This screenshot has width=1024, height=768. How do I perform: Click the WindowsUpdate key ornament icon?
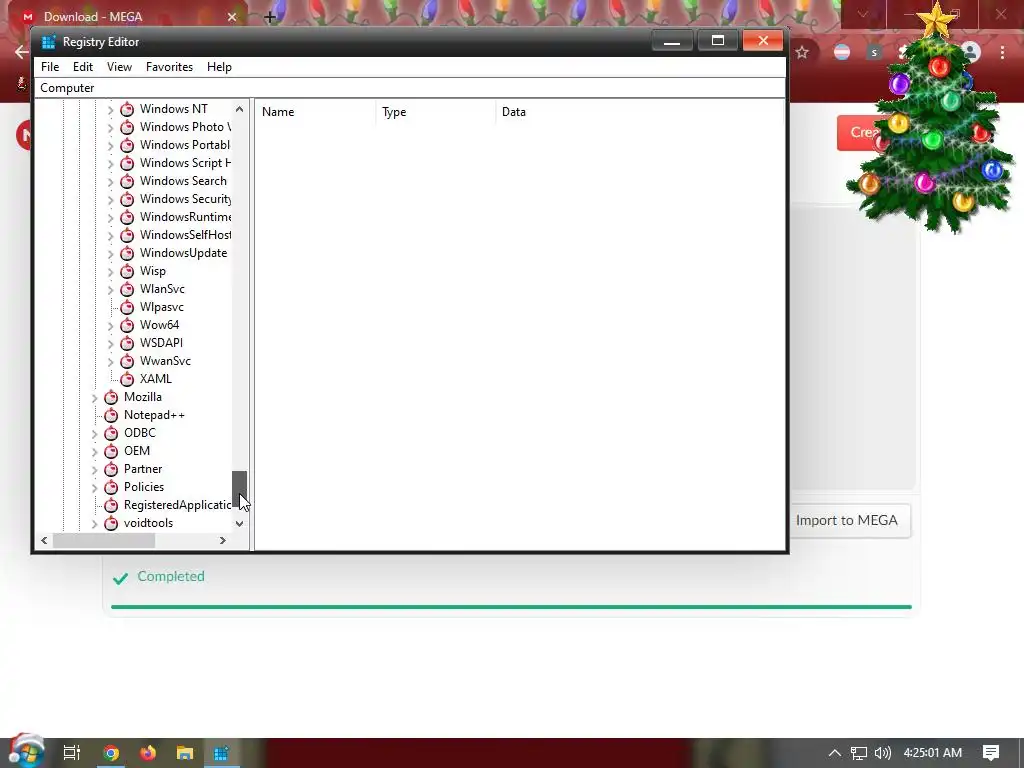pos(127,253)
